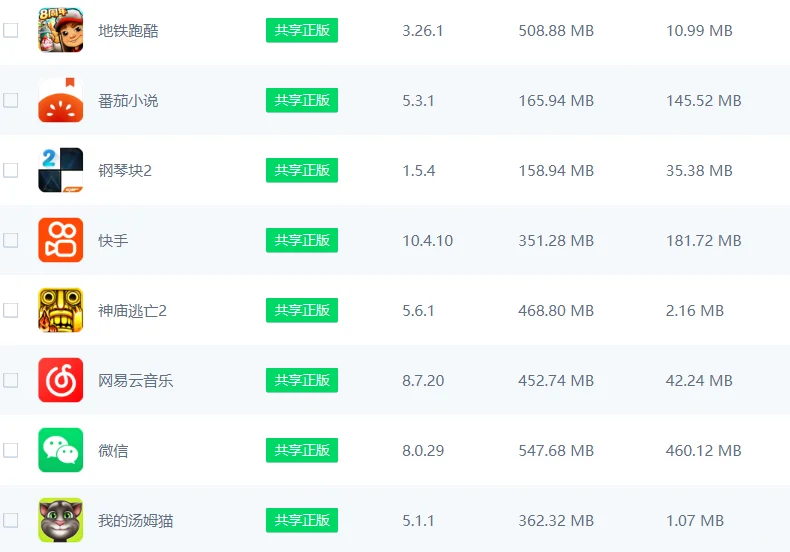This screenshot has height=552, width=790.
Task: Select the 快手 orange camera icon
Action: coord(60,240)
